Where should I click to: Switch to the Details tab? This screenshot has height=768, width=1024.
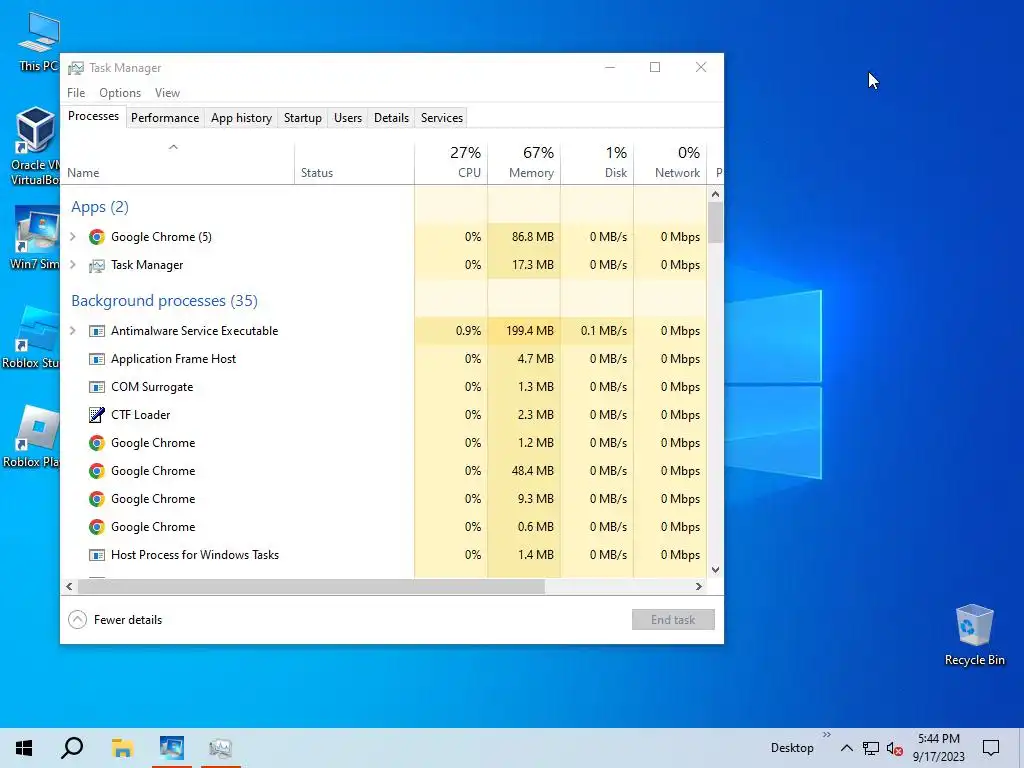pos(391,118)
